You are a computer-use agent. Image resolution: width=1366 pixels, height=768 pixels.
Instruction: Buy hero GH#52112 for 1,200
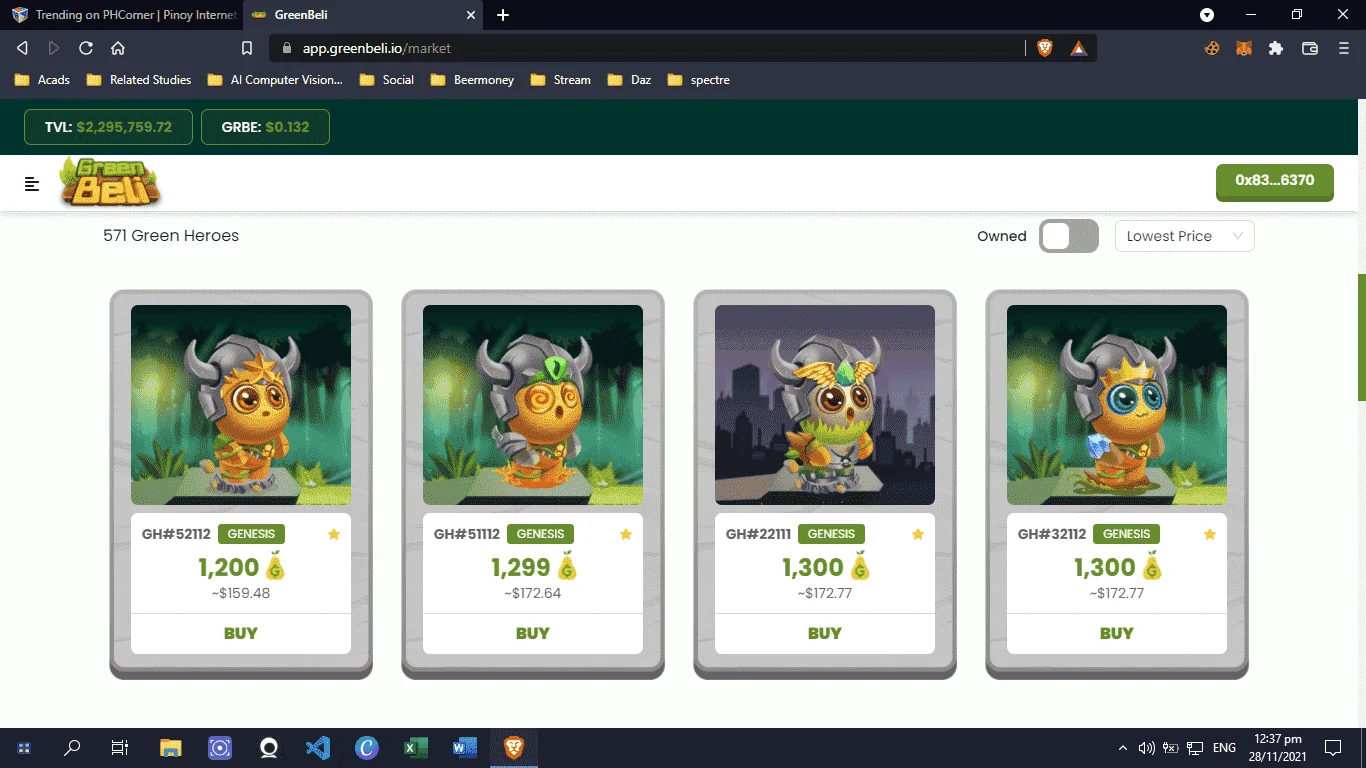(241, 633)
